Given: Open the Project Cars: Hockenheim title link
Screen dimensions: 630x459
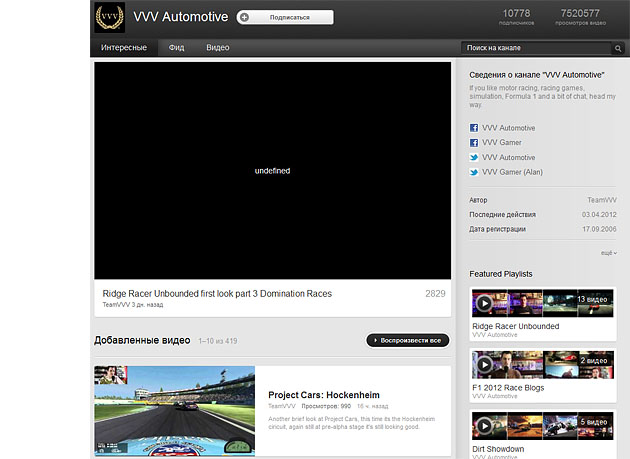Looking at the screenshot, I should (x=324, y=395).
